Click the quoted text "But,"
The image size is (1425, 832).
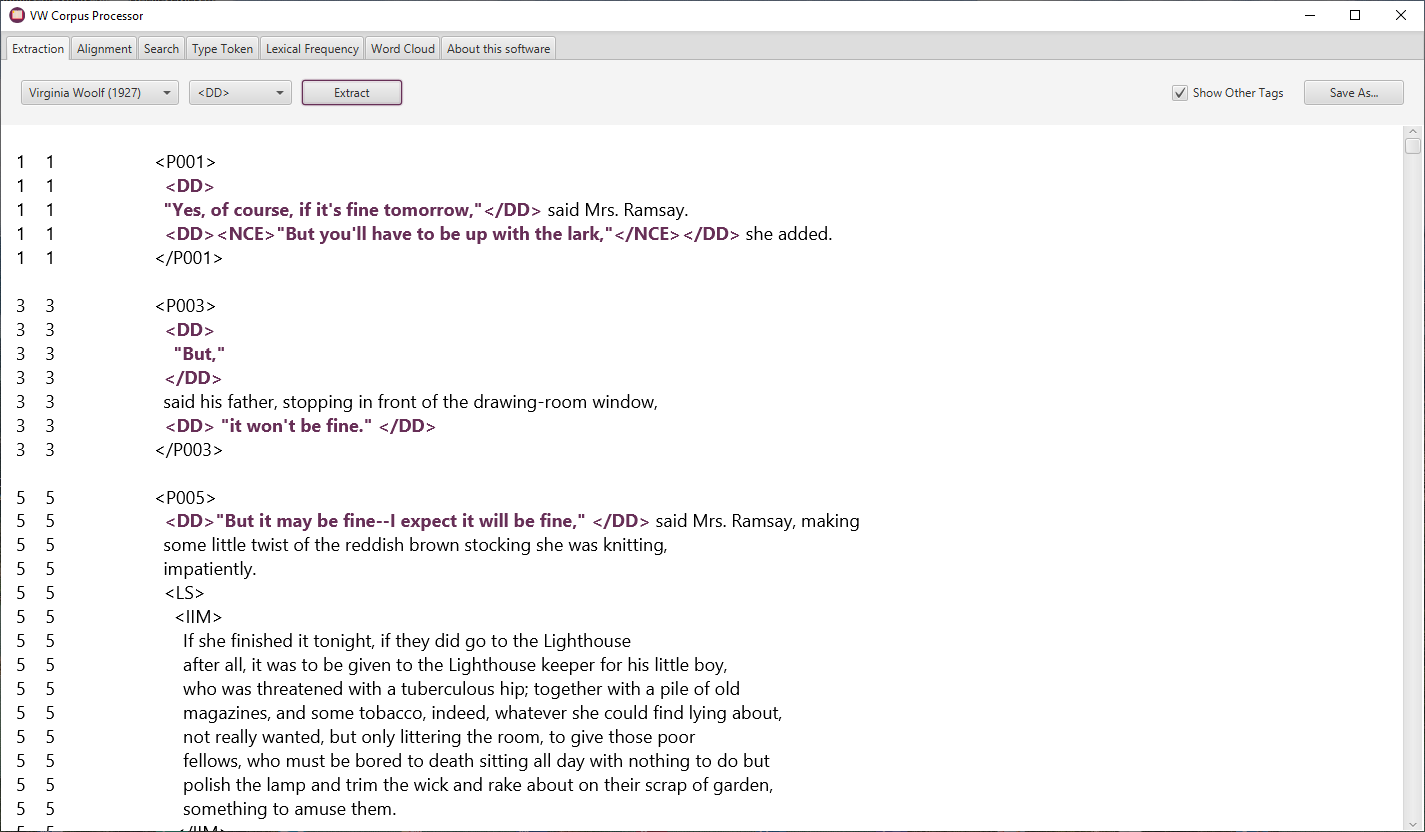click(199, 354)
